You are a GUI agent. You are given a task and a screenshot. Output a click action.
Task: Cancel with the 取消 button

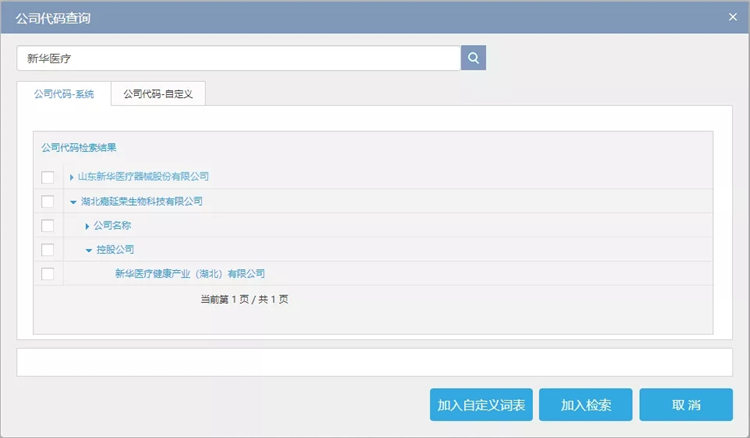[686, 405]
